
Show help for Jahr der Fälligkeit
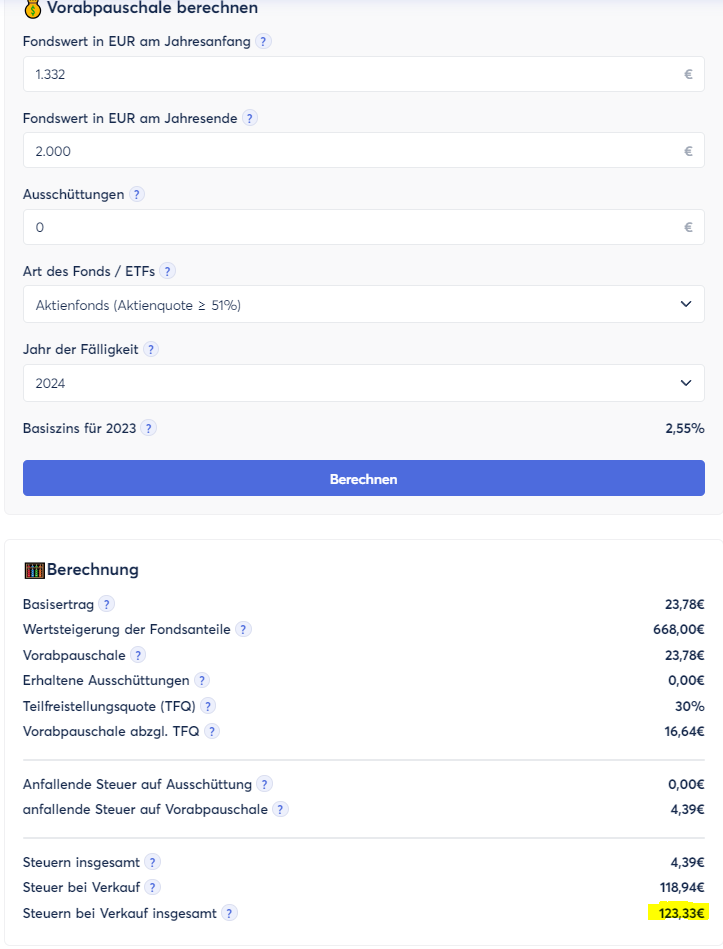click(x=151, y=350)
